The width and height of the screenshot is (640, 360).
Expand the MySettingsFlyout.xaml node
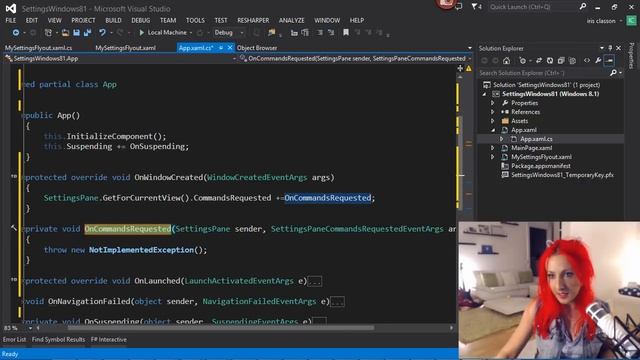493,157
